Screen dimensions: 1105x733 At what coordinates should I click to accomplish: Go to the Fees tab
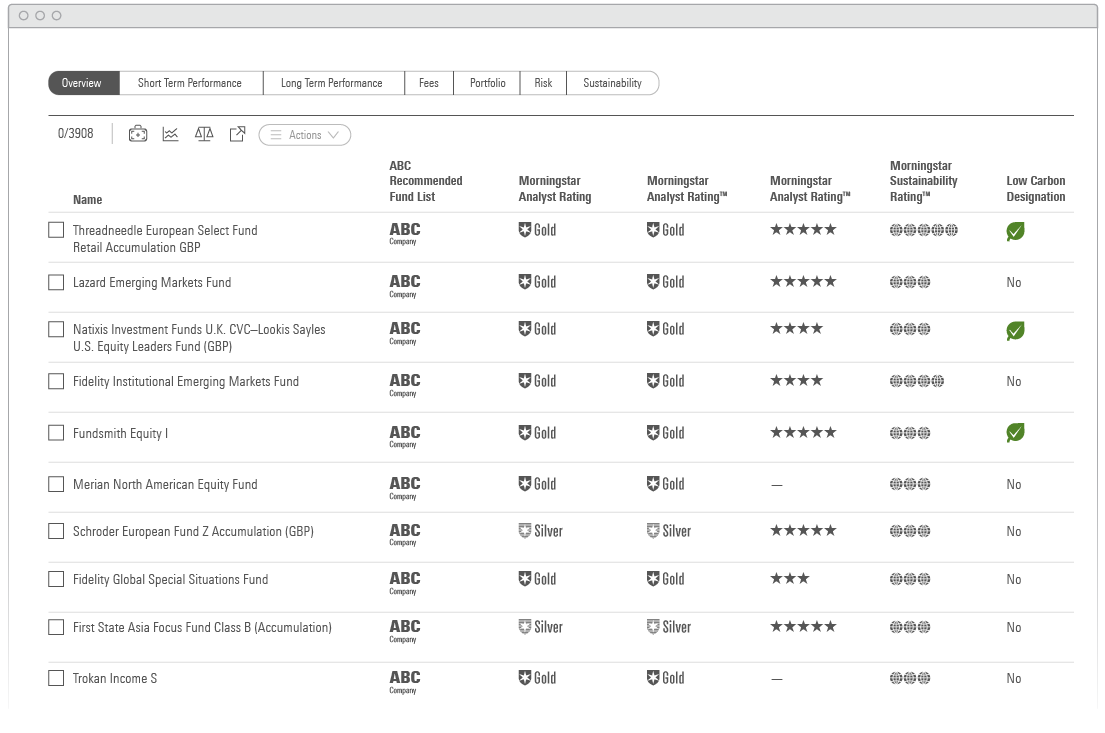tap(428, 83)
